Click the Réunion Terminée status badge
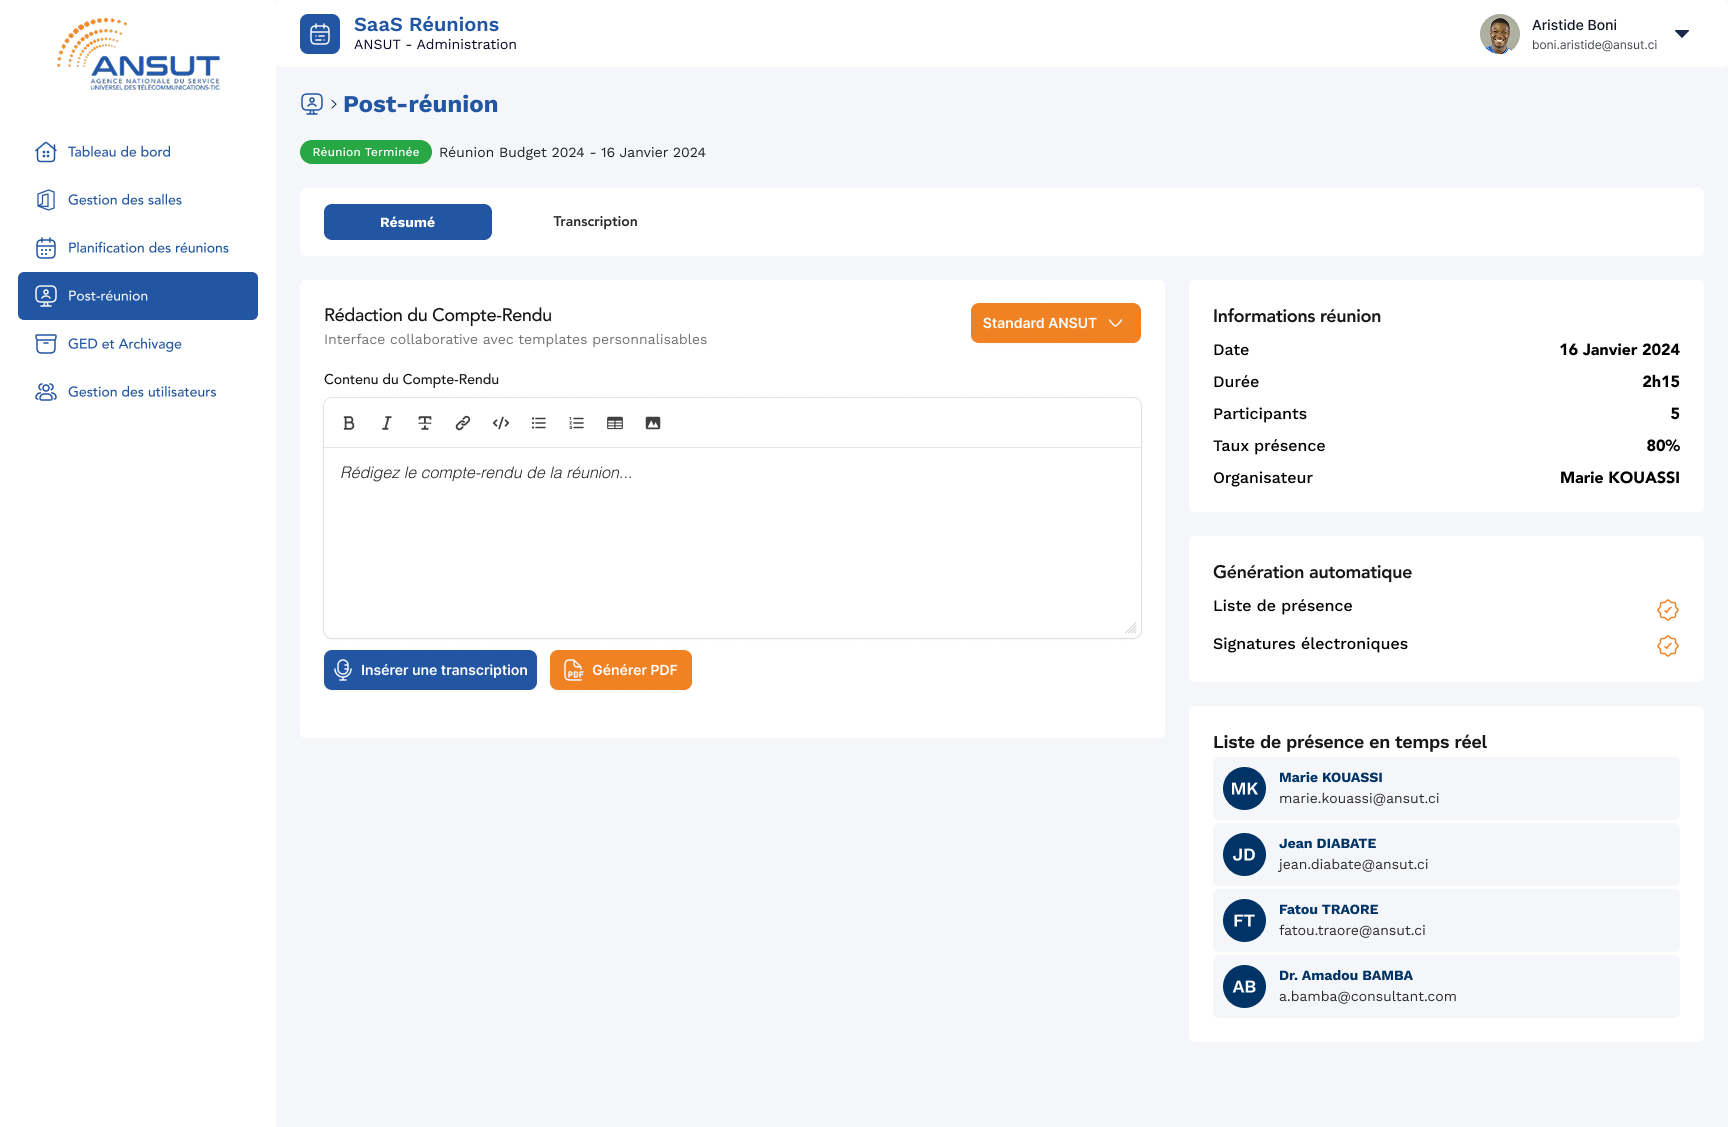 [x=366, y=152]
